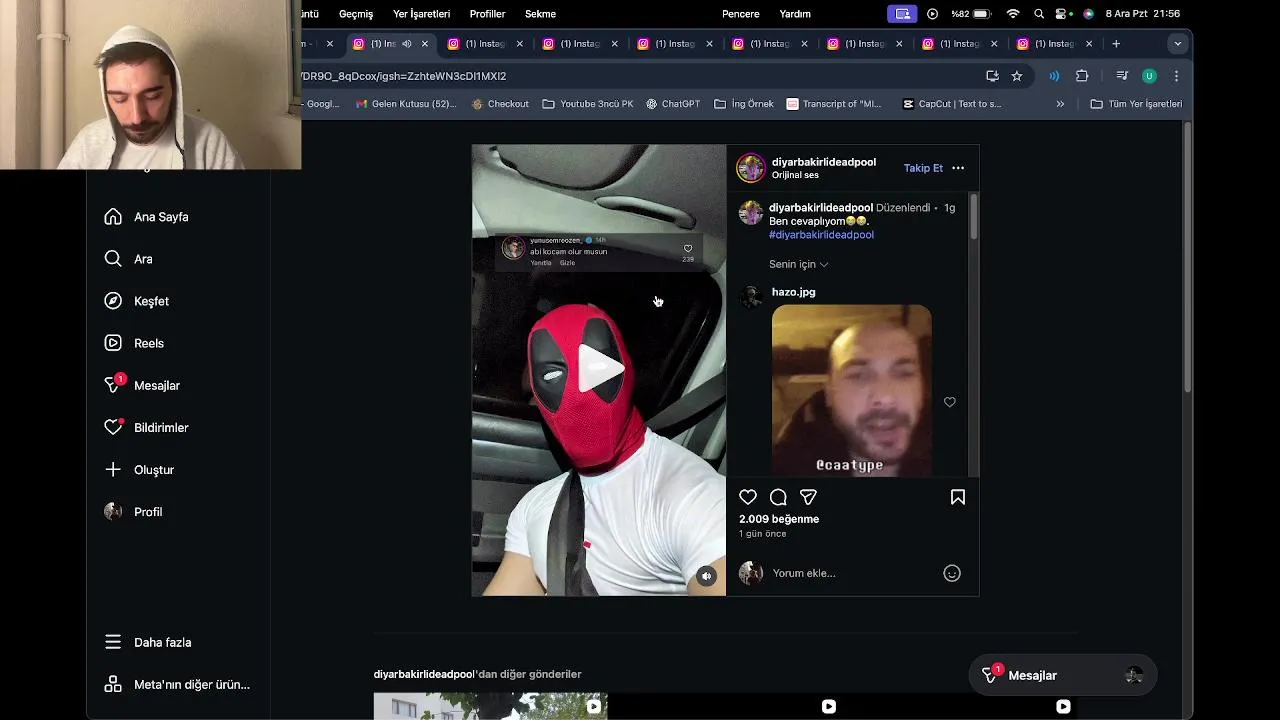Open Meta'nın diğer ürünleri menu
The width and height of the screenshot is (1280, 720).
(x=177, y=685)
